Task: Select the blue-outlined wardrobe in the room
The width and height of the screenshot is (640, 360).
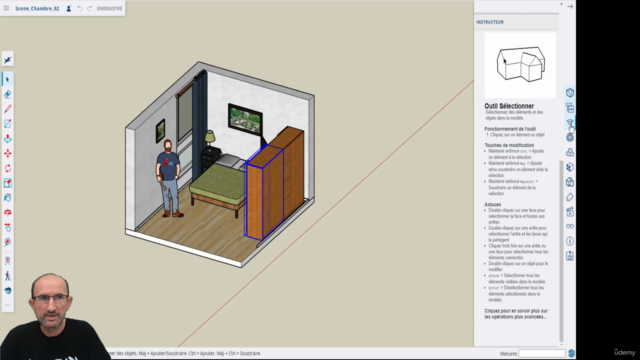Action: tap(265, 194)
